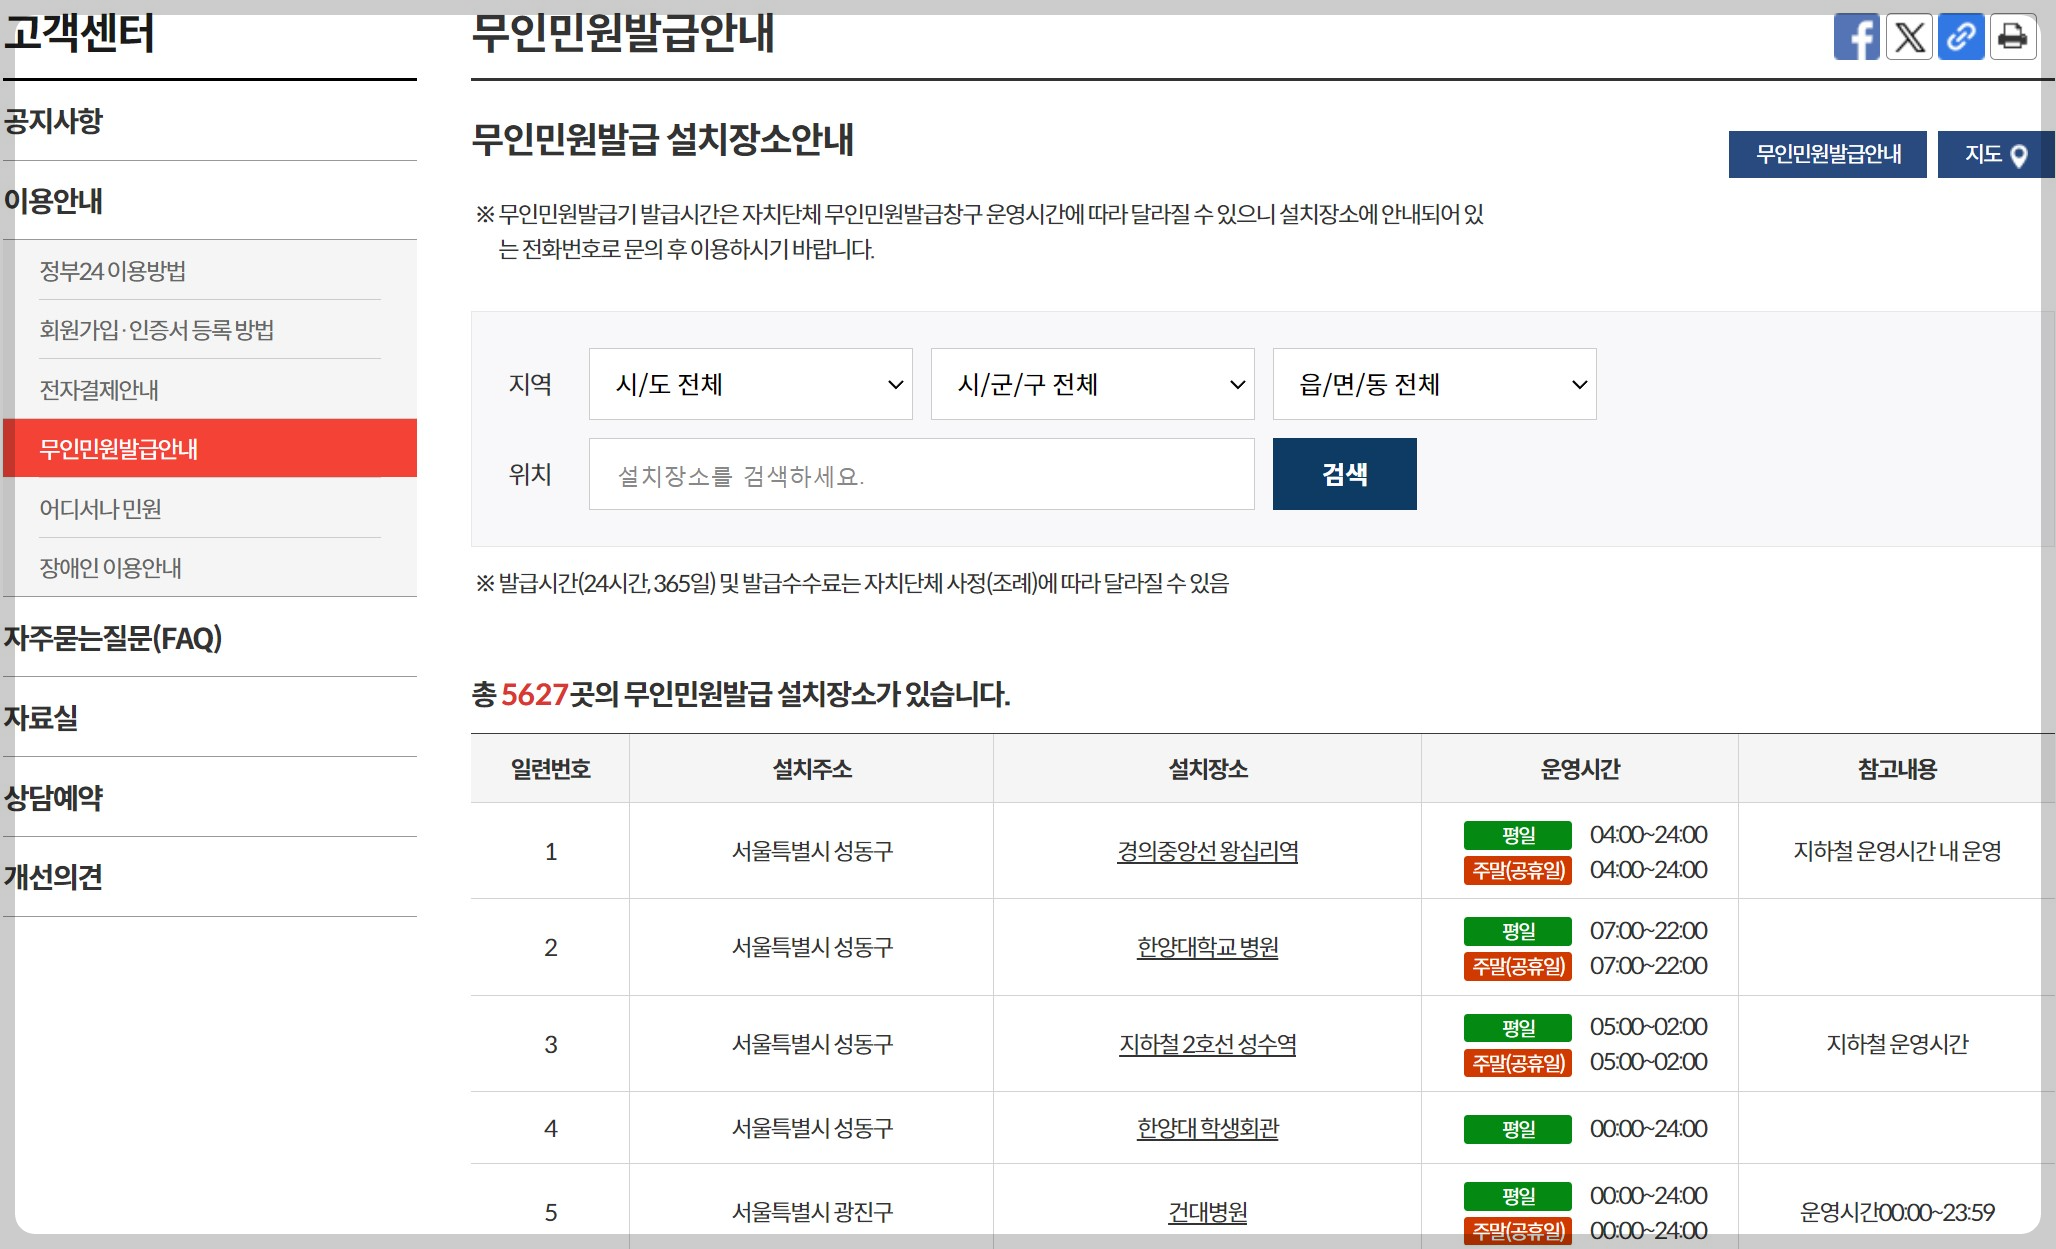Go to 회원가입·인증서 등록 방법
The height and width of the screenshot is (1249, 2056).
tap(157, 330)
